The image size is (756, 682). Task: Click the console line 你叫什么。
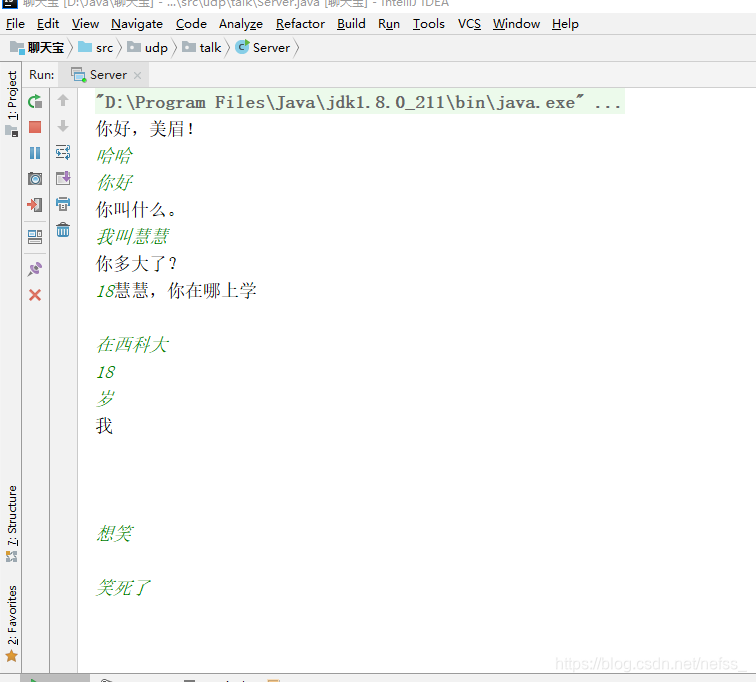(136, 210)
